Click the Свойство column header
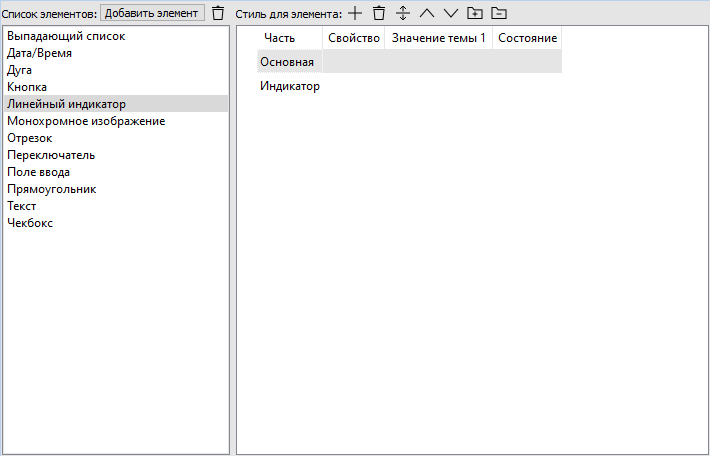The height and width of the screenshot is (456, 710). (x=354, y=38)
